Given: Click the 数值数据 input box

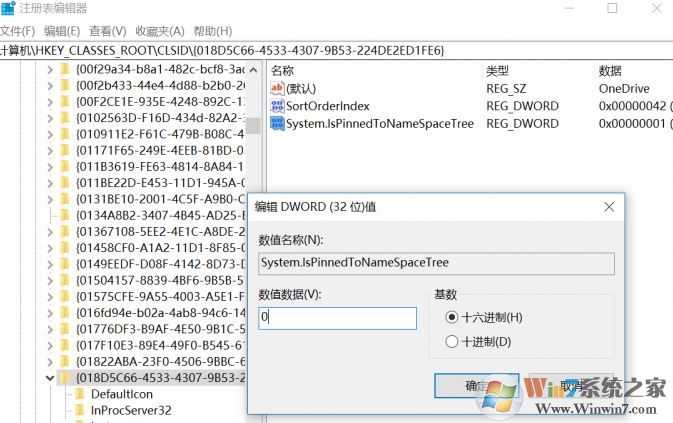Looking at the screenshot, I should (x=337, y=318).
